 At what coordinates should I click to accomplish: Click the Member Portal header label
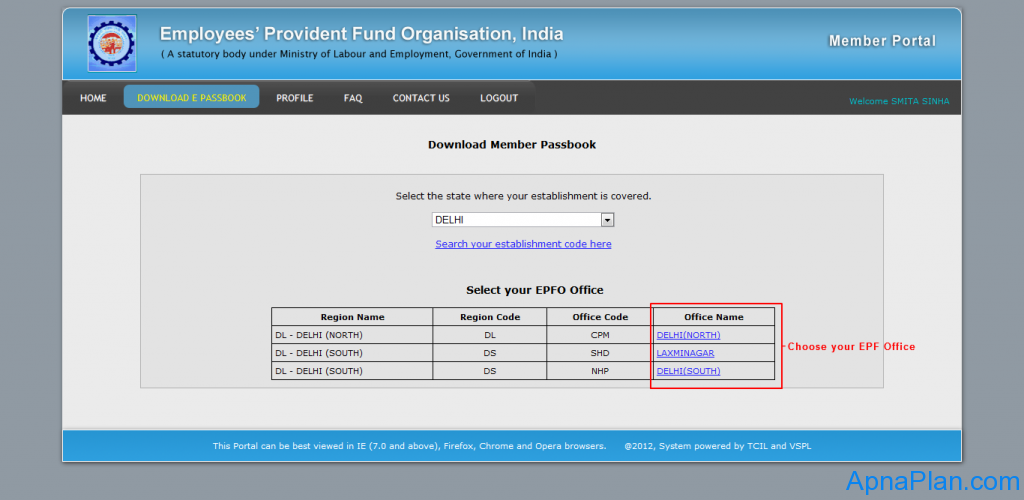[x=882, y=41]
